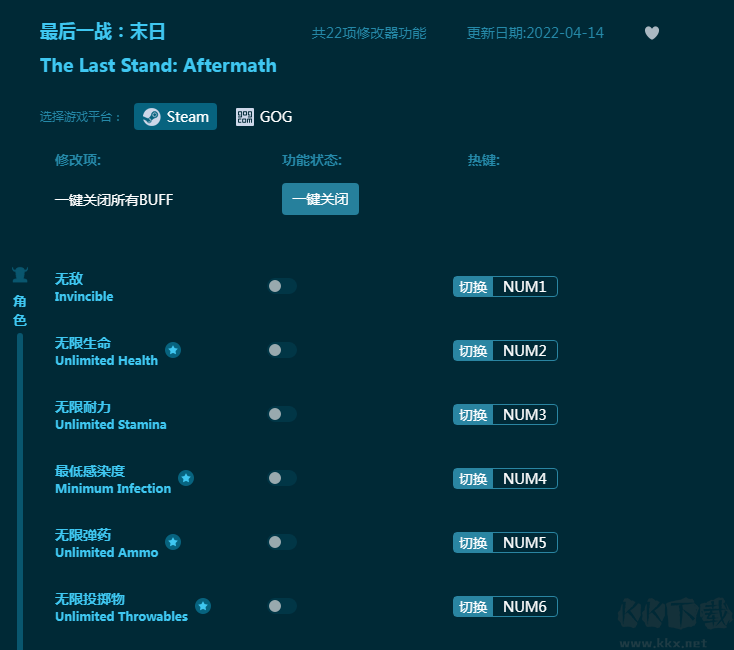Image resolution: width=734 pixels, height=650 pixels.
Task: Activate the Unlimited Throwables toggle
Action: 282,606
